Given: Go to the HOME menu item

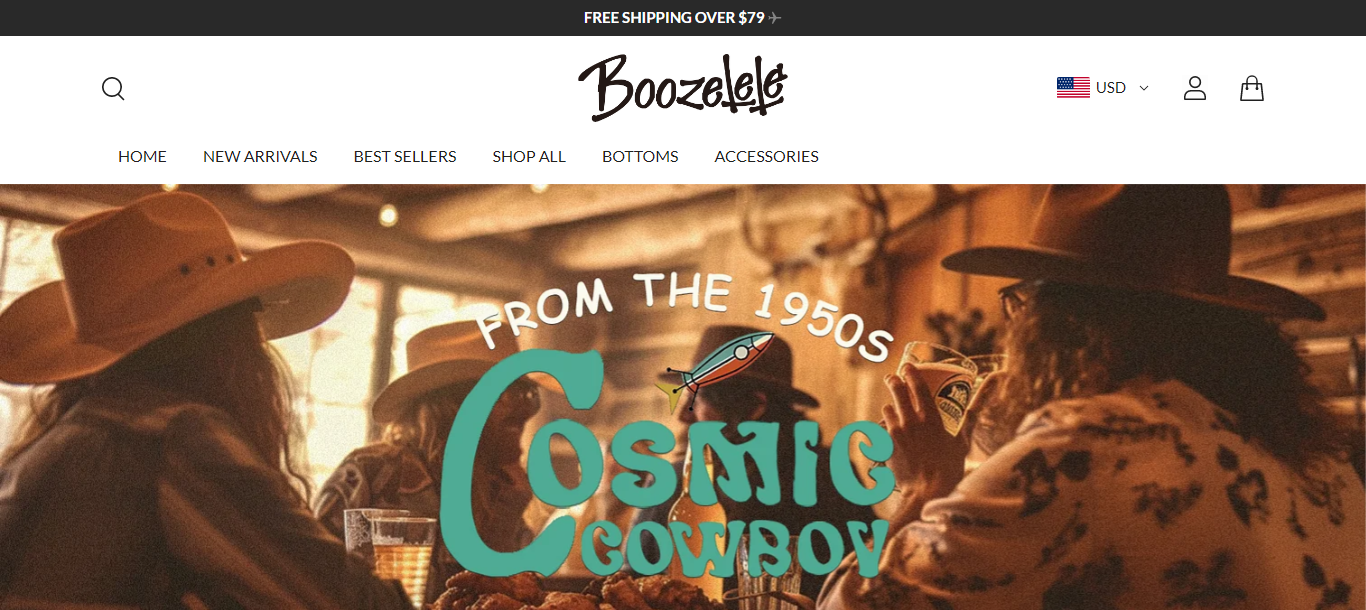Looking at the screenshot, I should click(x=142, y=156).
